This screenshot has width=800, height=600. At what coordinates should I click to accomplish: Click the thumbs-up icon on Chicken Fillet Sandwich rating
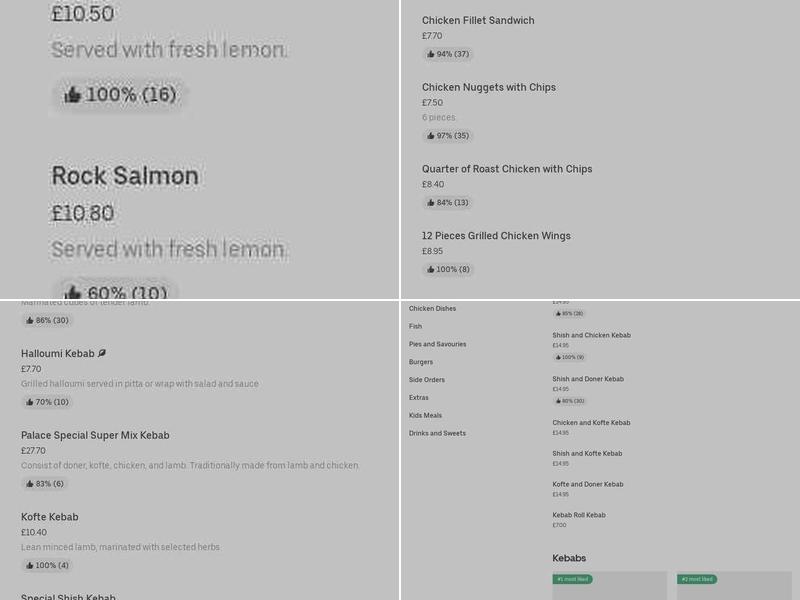coord(431,54)
